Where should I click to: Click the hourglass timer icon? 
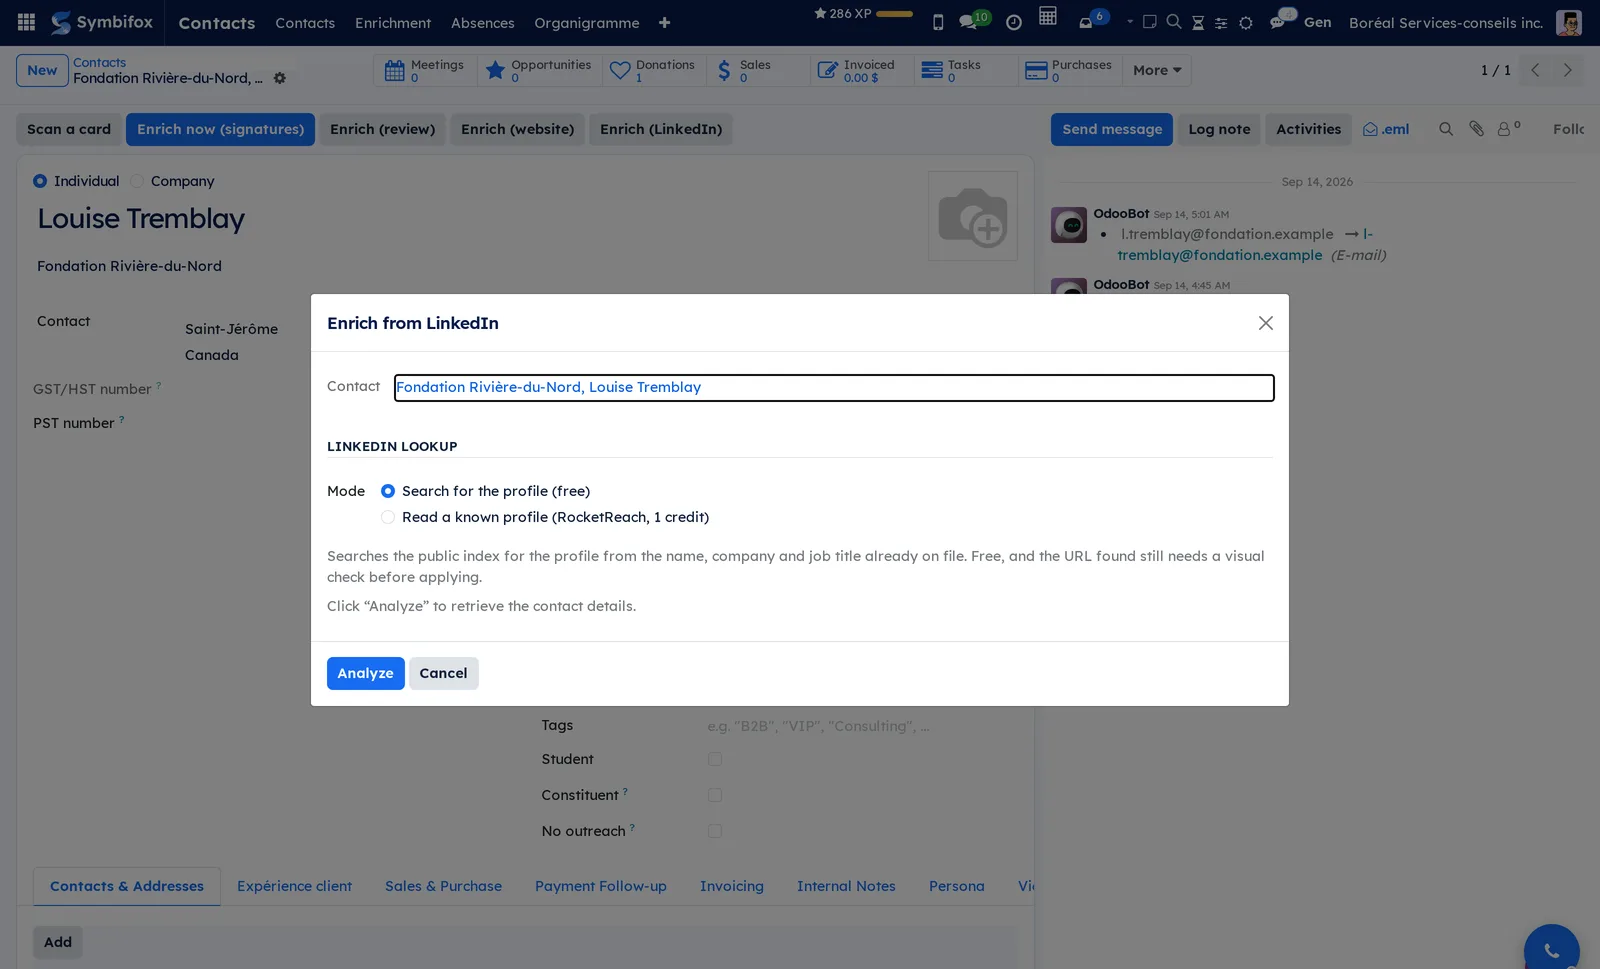click(x=1198, y=22)
